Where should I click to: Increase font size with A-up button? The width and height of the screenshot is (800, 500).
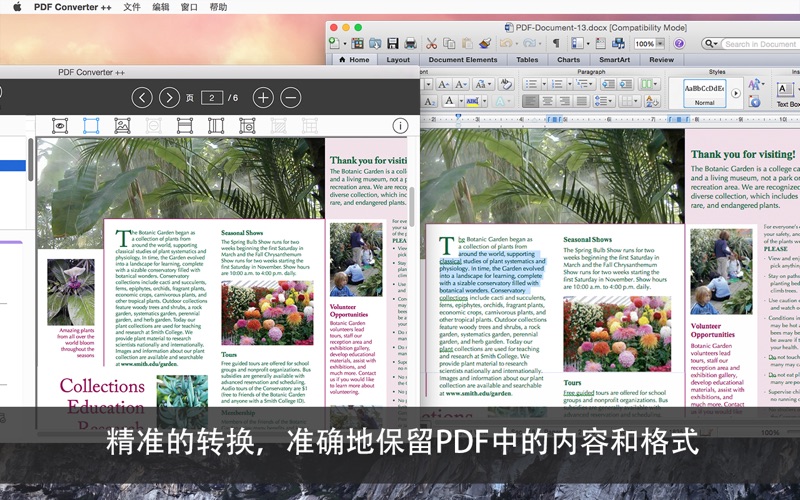tap(444, 84)
